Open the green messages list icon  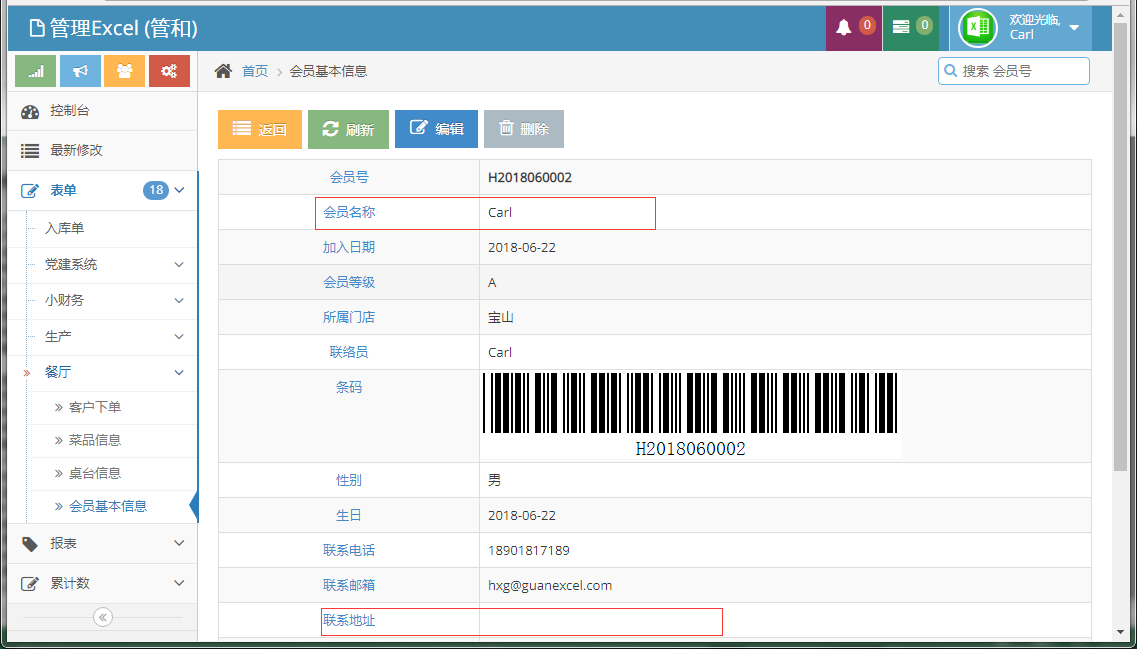(x=901, y=28)
